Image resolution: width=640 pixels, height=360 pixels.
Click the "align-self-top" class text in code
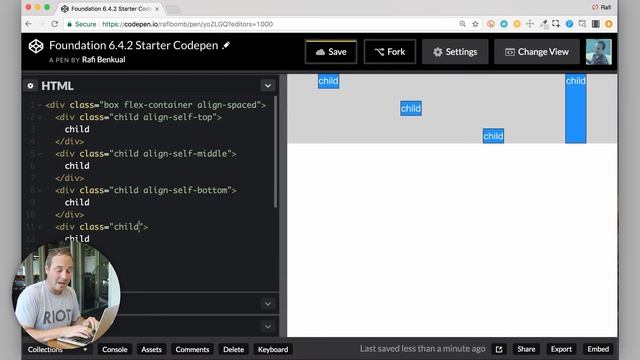(178, 117)
